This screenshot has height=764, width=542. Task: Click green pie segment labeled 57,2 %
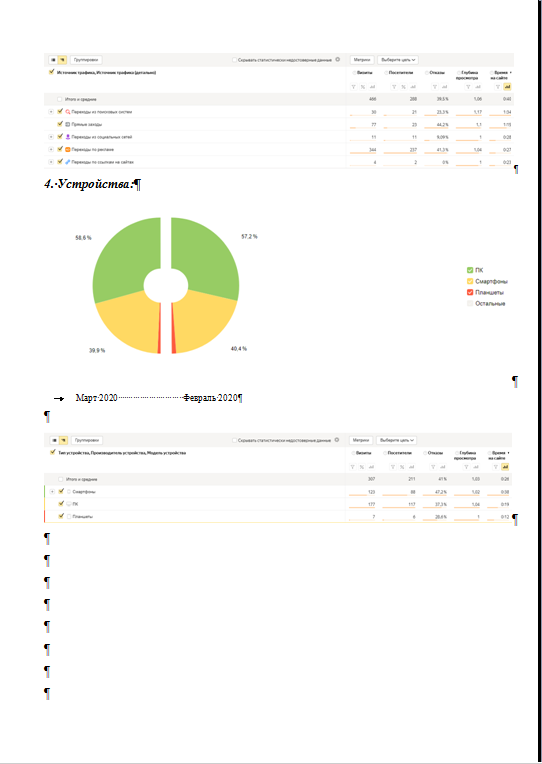[x=207, y=256]
